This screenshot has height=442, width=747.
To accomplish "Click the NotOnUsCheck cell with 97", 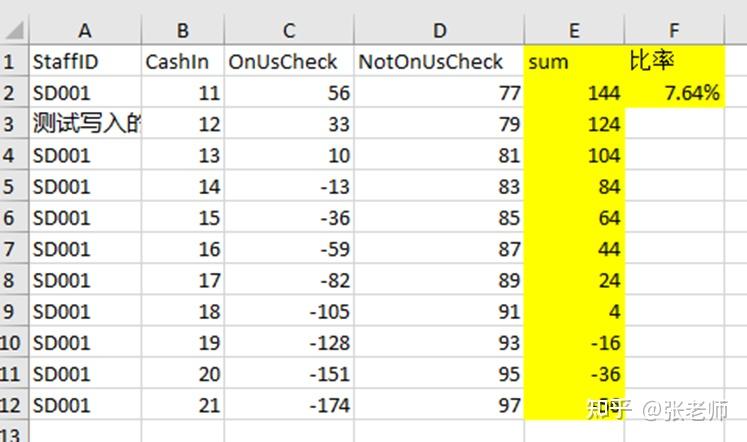I will (x=438, y=406).
